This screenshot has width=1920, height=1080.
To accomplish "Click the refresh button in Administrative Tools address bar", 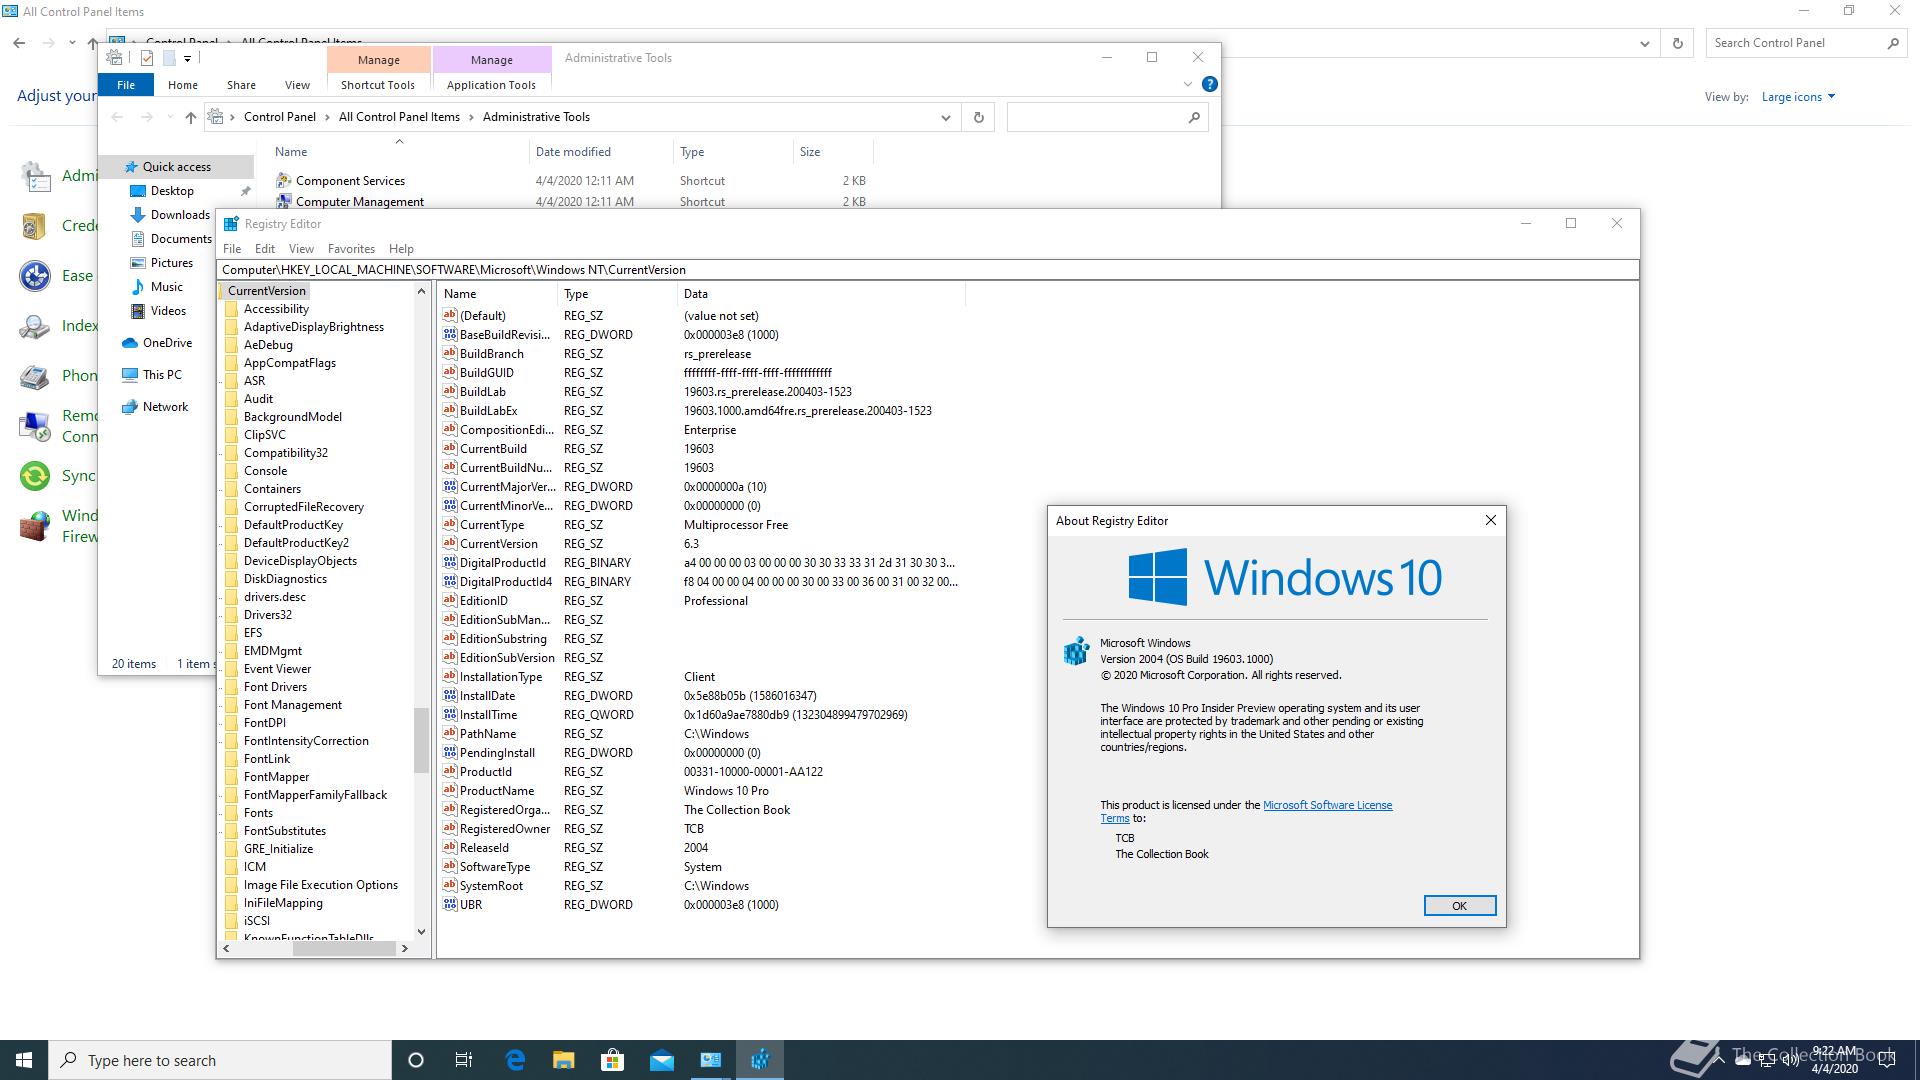I will pos(978,117).
